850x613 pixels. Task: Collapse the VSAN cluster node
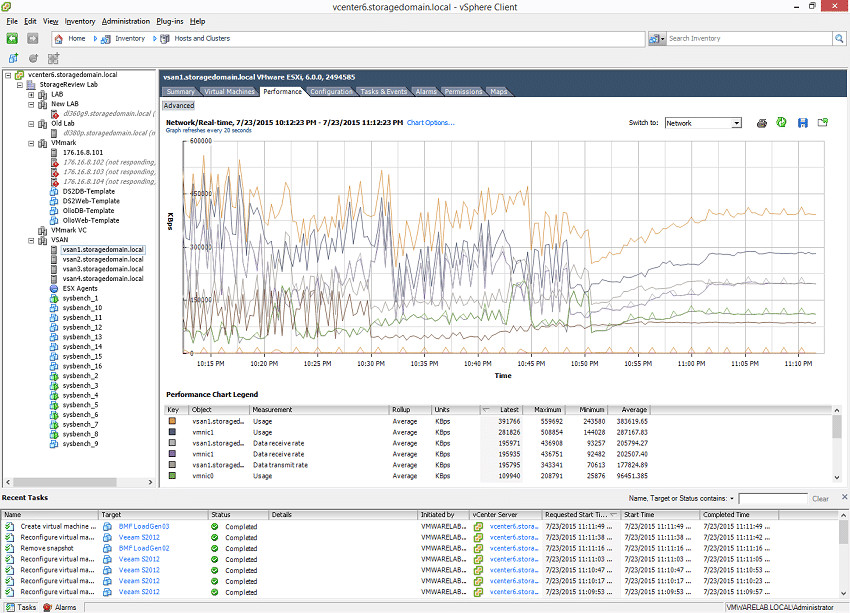tap(31, 240)
